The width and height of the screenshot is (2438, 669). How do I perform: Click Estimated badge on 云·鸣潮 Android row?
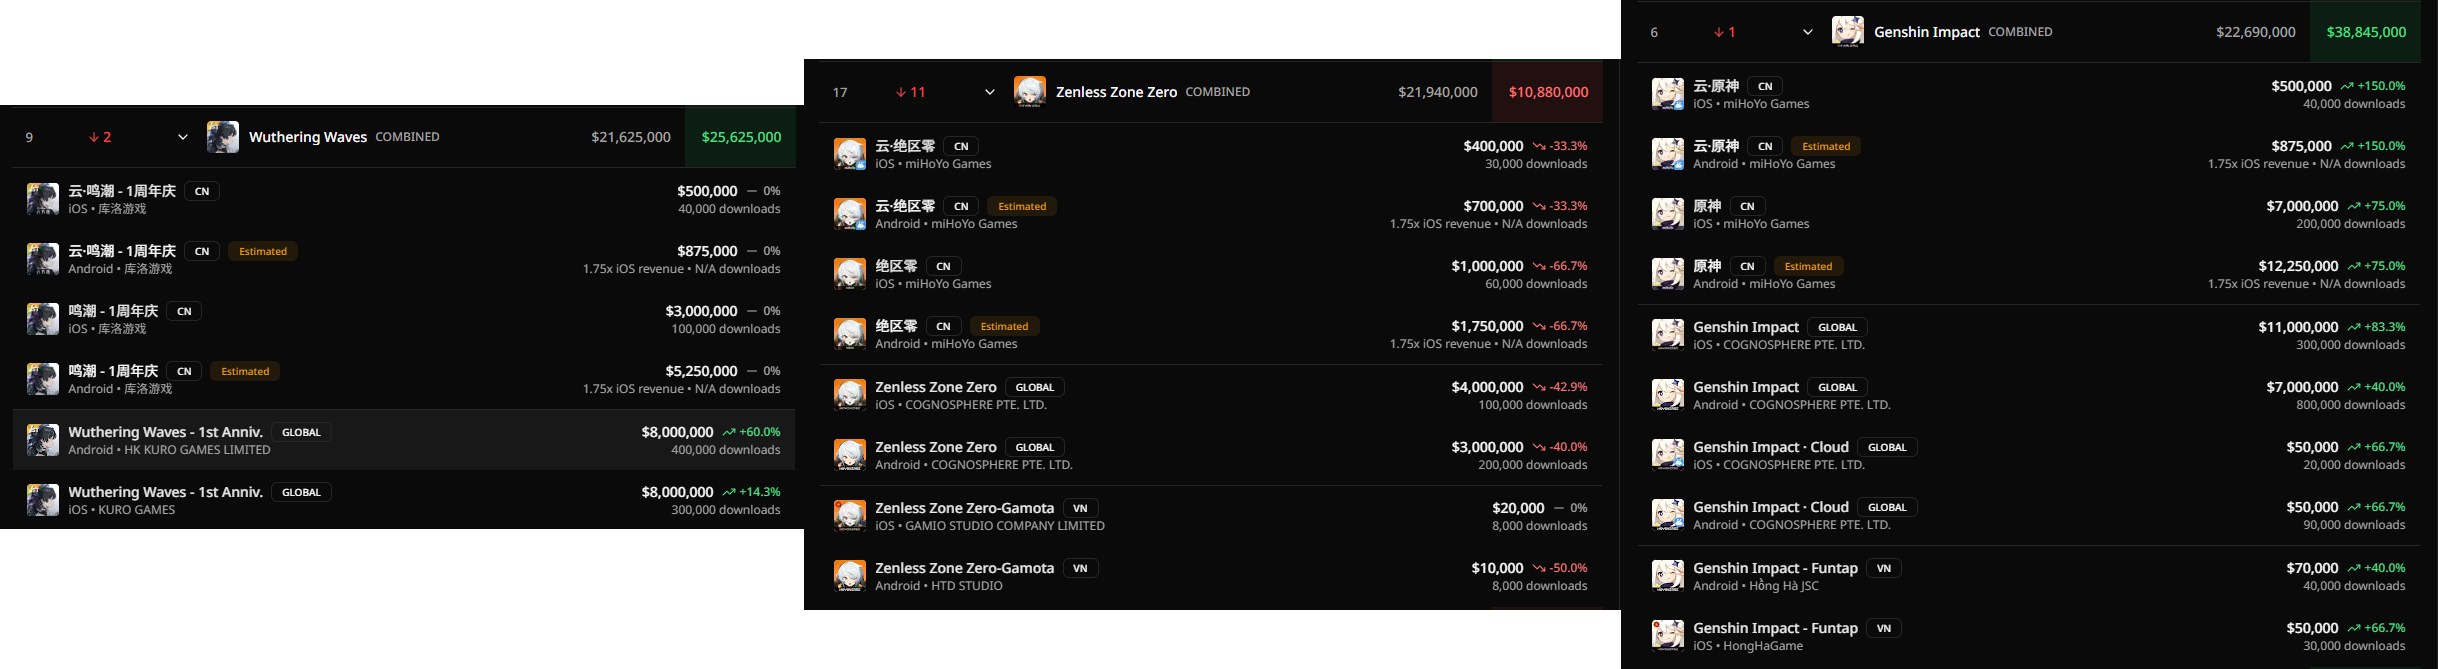(263, 251)
